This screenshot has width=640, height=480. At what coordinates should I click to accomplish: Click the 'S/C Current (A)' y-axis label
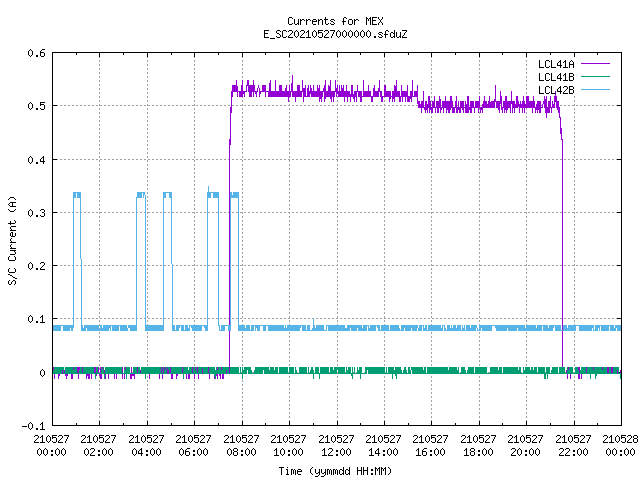click(x=12, y=240)
